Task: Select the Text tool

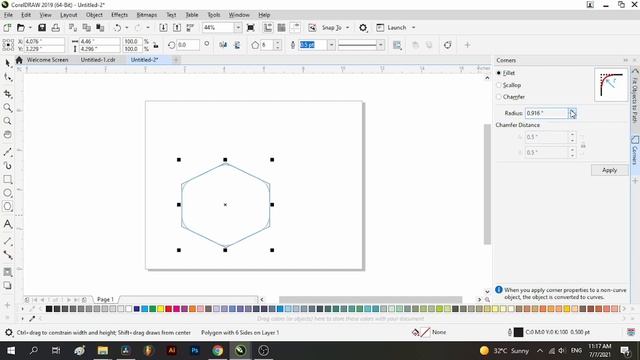Action: (x=7, y=224)
